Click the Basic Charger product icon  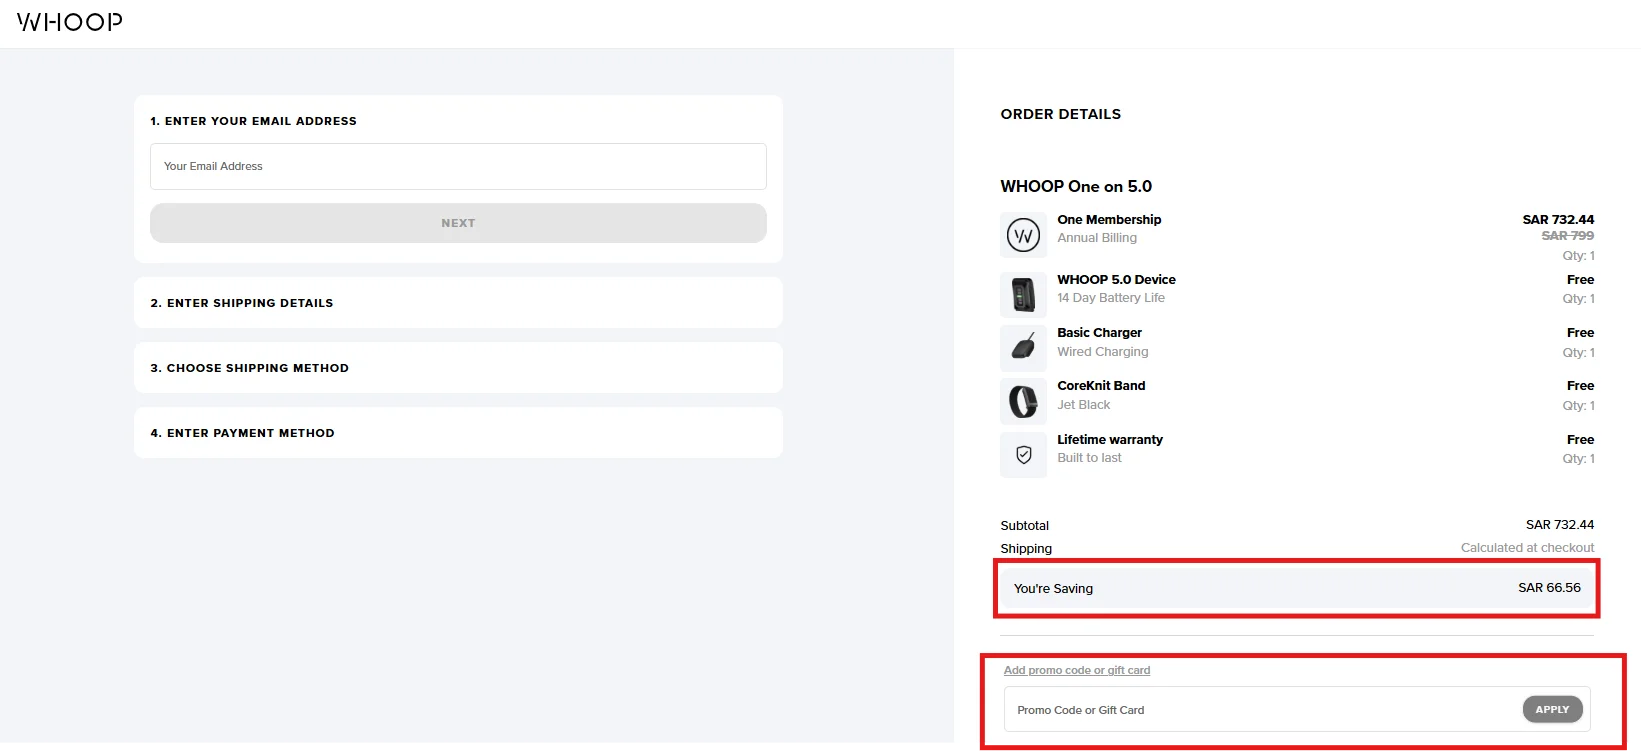pyautogui.click(x=1023, y=348)
